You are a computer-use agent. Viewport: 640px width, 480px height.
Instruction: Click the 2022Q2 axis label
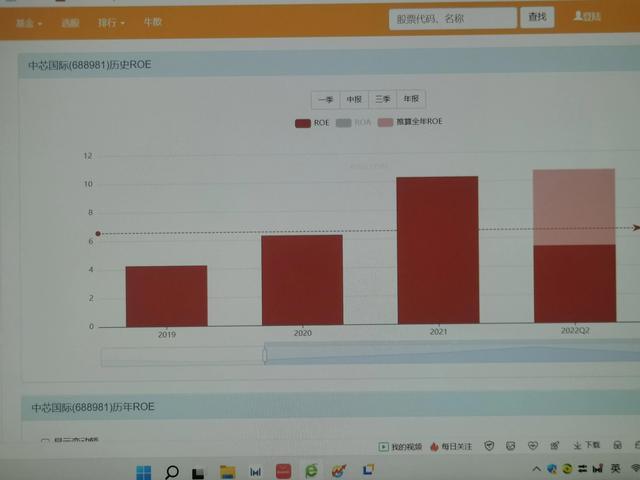575,330
